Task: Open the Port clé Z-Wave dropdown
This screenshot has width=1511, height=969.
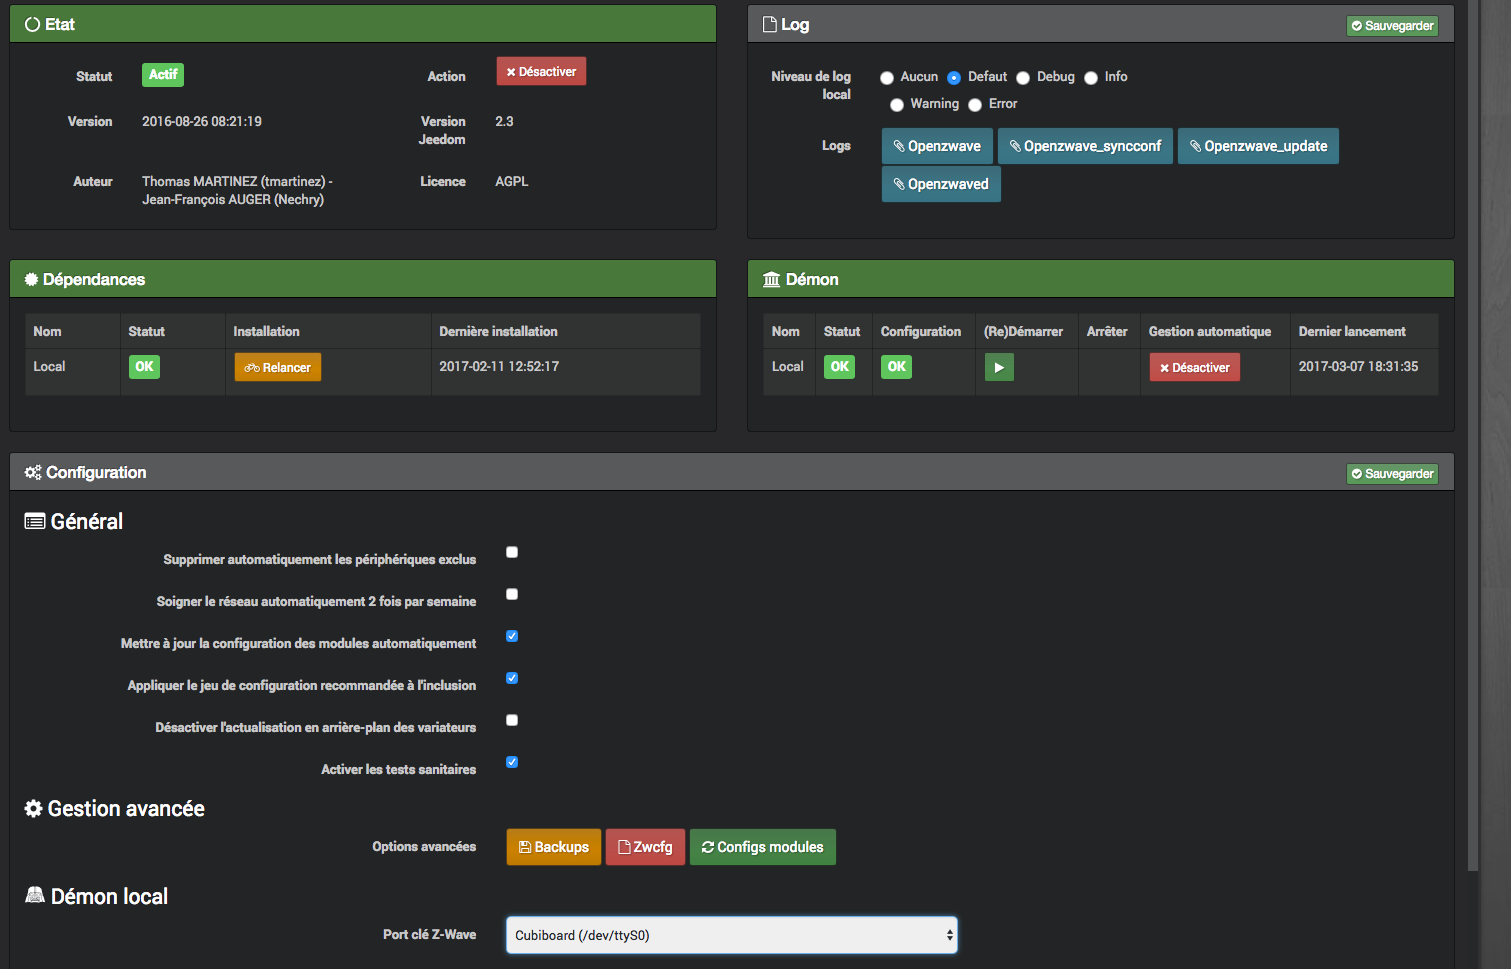Action: tap(732, 935)
